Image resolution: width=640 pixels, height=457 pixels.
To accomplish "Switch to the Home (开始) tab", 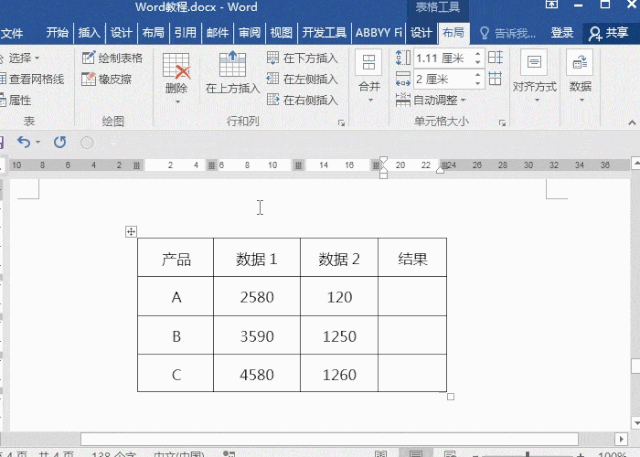I will pyautogui.click(x=57, y=33).
